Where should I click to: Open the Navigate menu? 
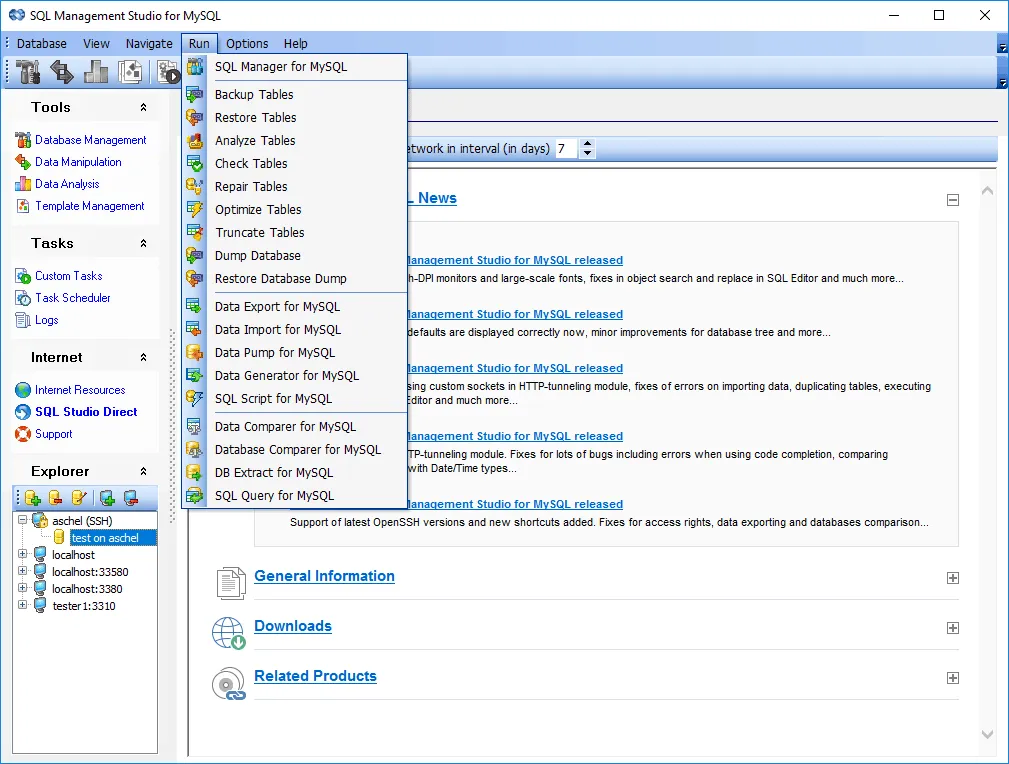149,43
